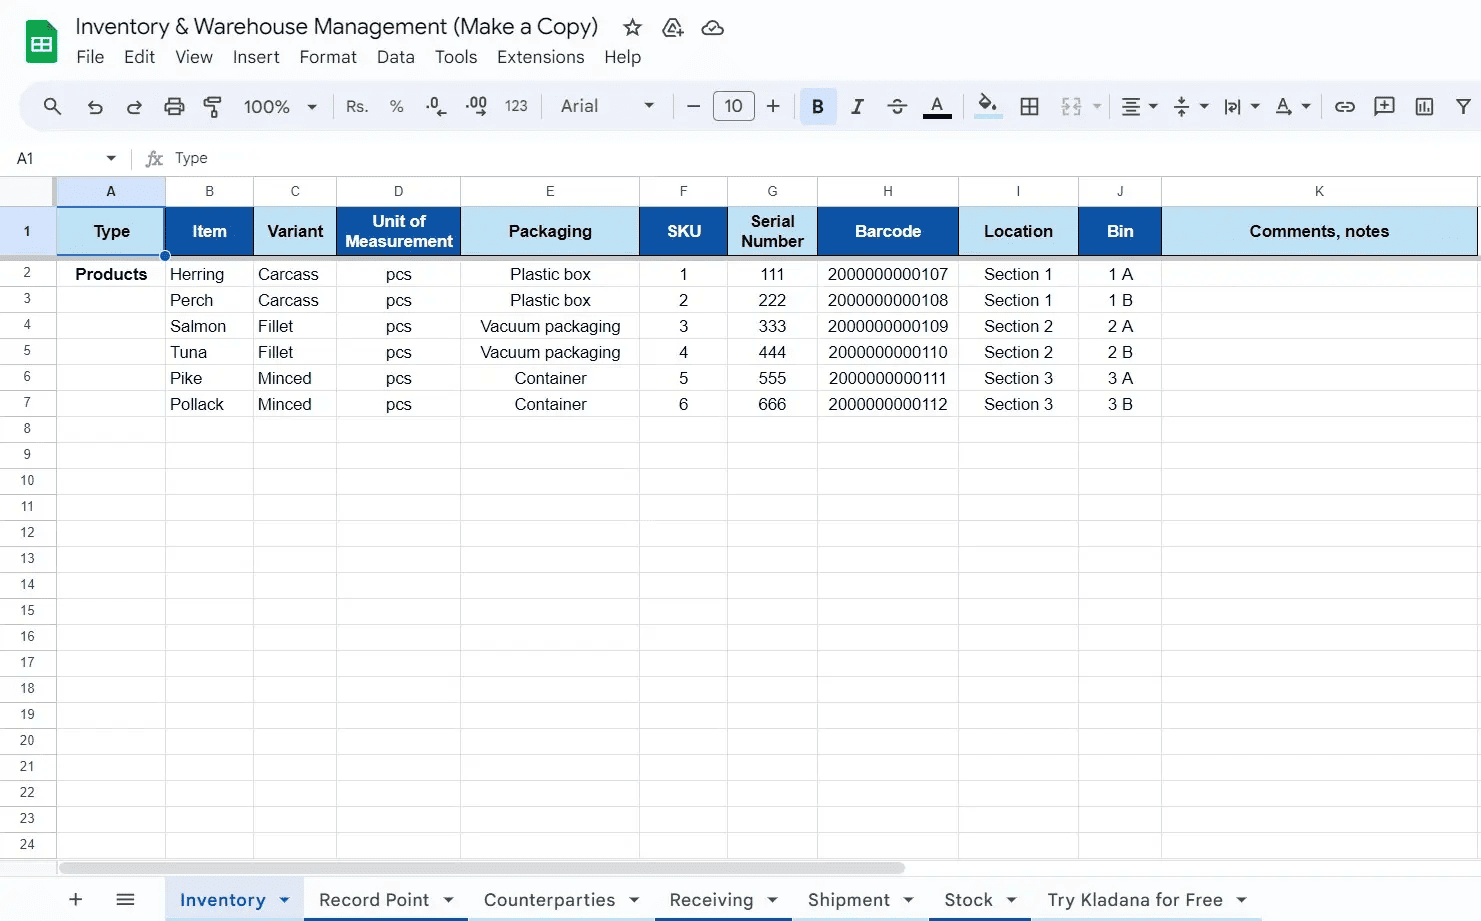Open the Extensions menu
The width and height of the screenshot is (1481, 921).
(x=540, y=57)
